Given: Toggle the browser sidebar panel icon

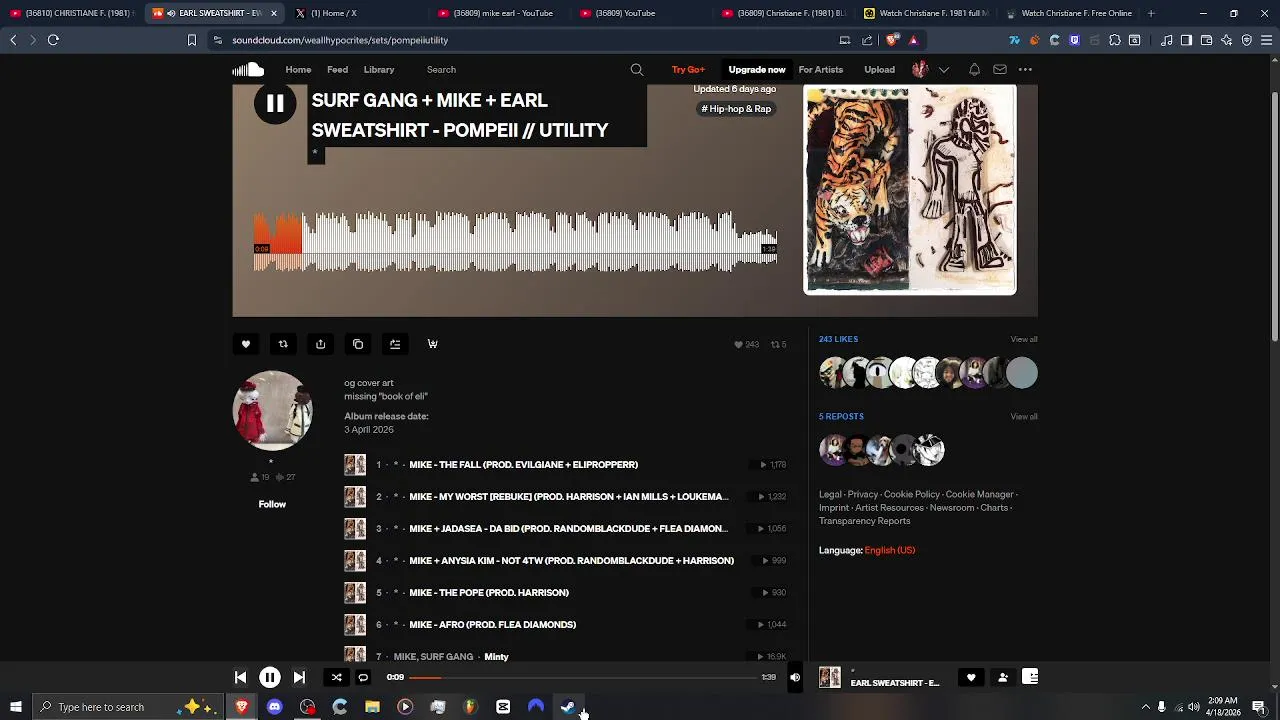Looking at the screenshot, I should coord(1186,40).
